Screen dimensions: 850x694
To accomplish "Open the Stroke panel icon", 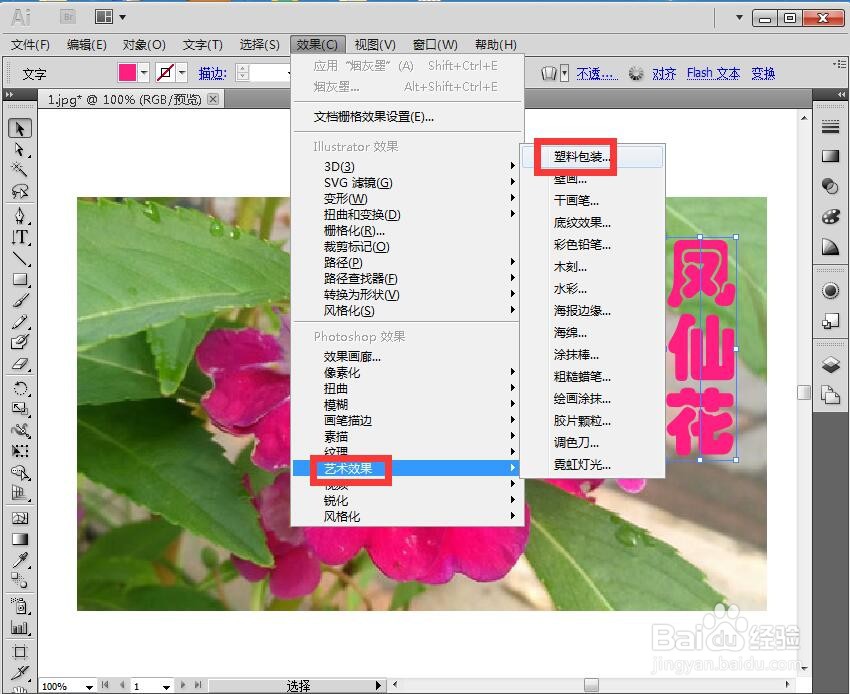I will (830, 127).
